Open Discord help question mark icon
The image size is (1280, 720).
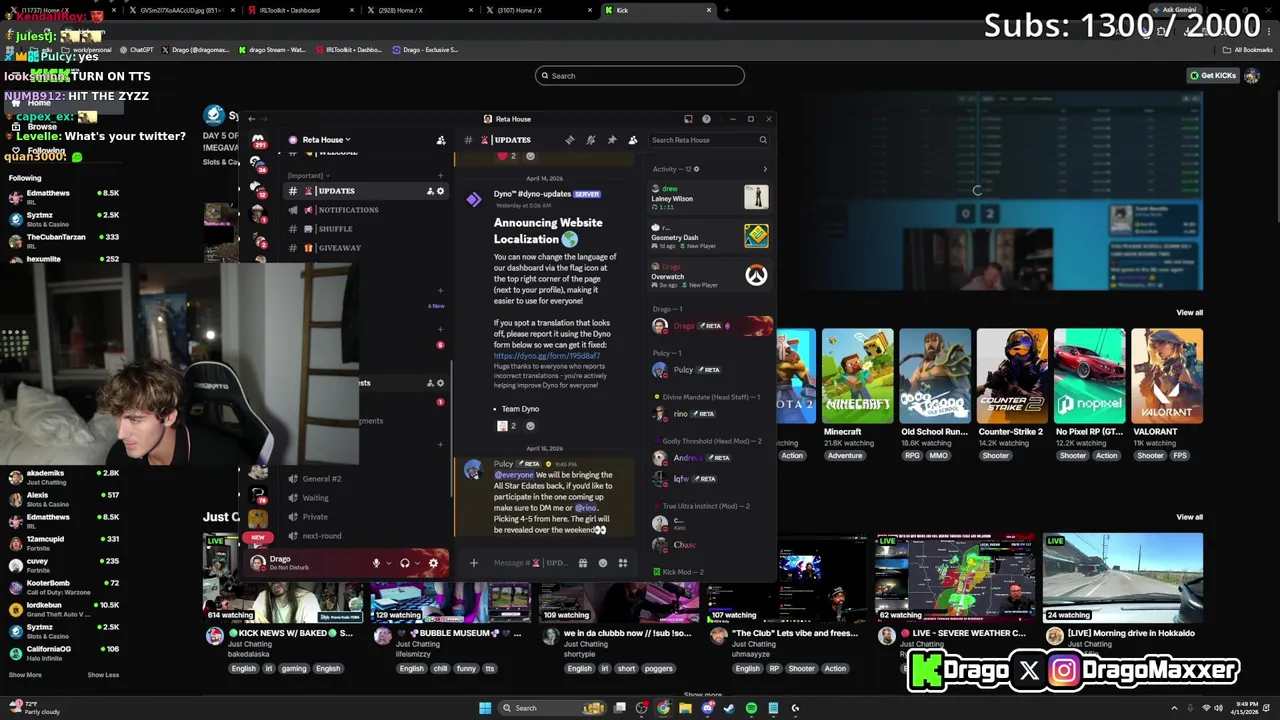(706, 119)
